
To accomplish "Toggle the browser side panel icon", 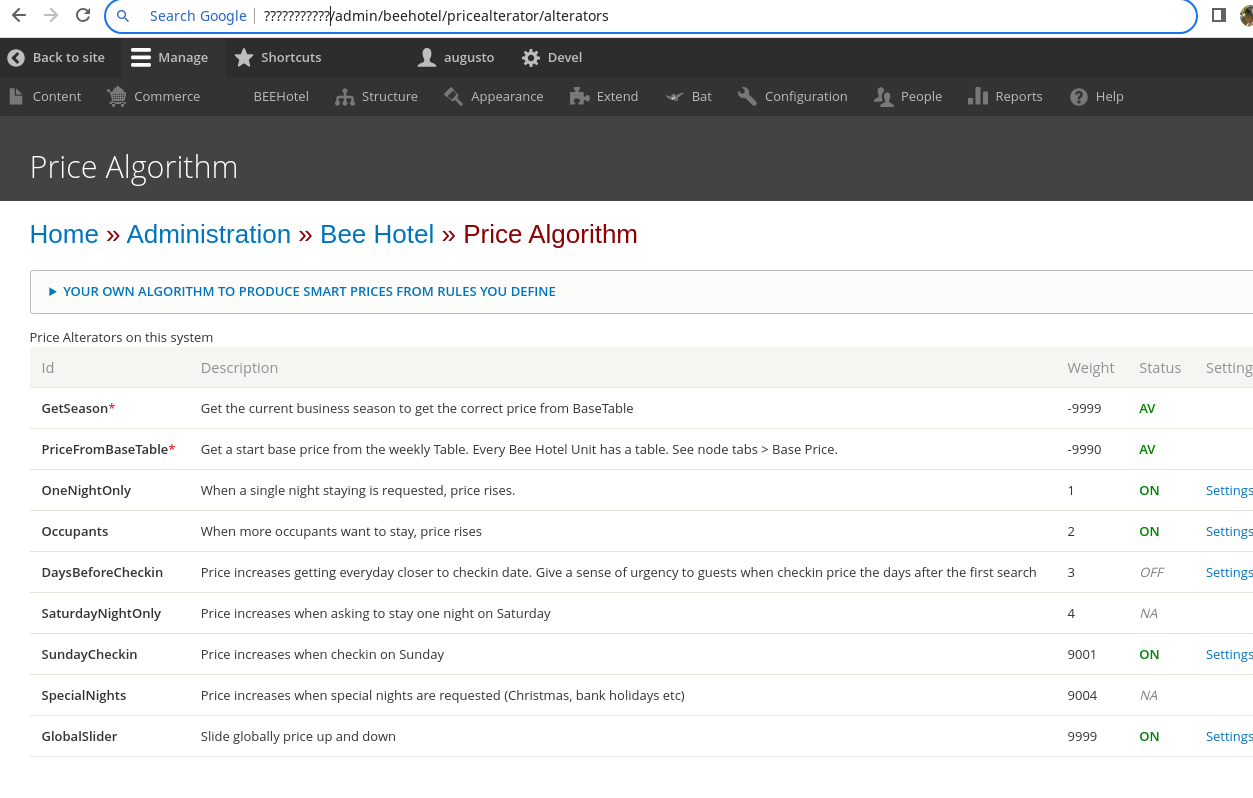I will [x=1219, y=15].
